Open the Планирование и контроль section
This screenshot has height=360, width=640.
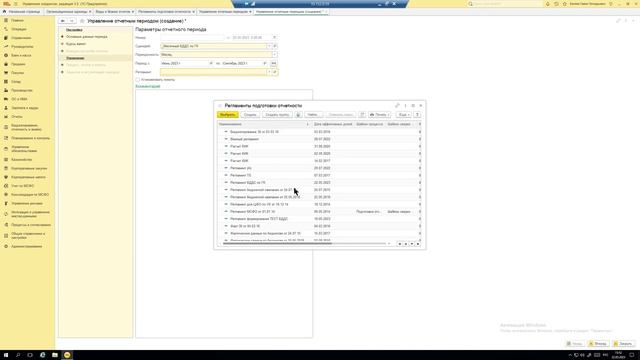(30, 138)
